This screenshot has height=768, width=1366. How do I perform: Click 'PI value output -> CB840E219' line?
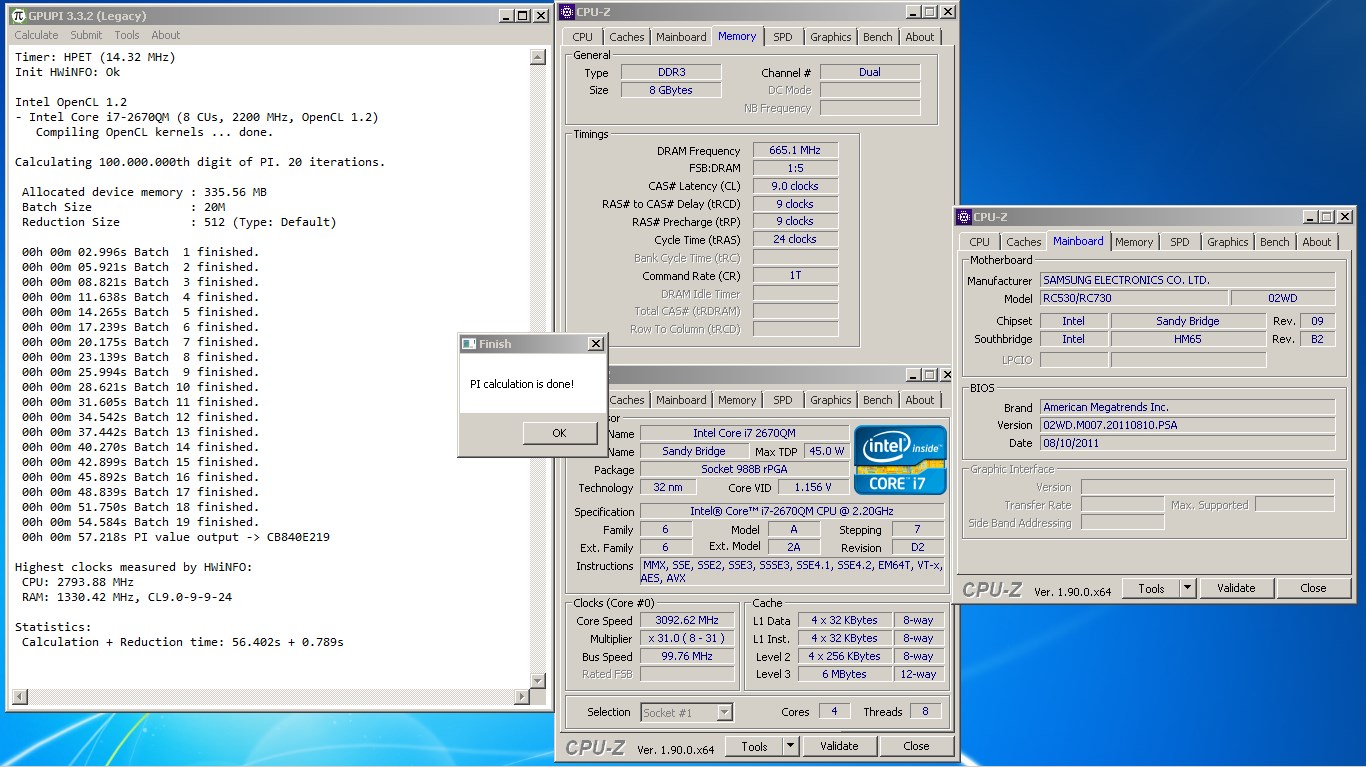pos(176,537)
